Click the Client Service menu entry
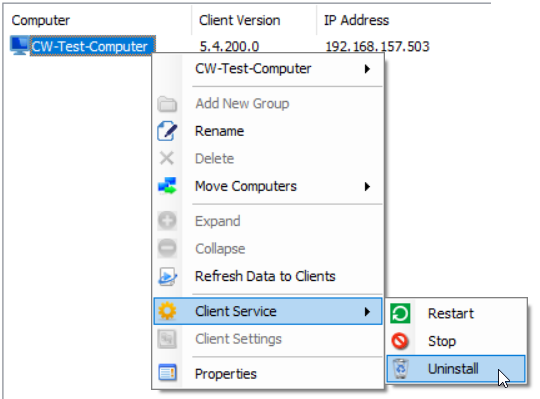The height and width of the screenshot is (399, 540). coord(268,311)
